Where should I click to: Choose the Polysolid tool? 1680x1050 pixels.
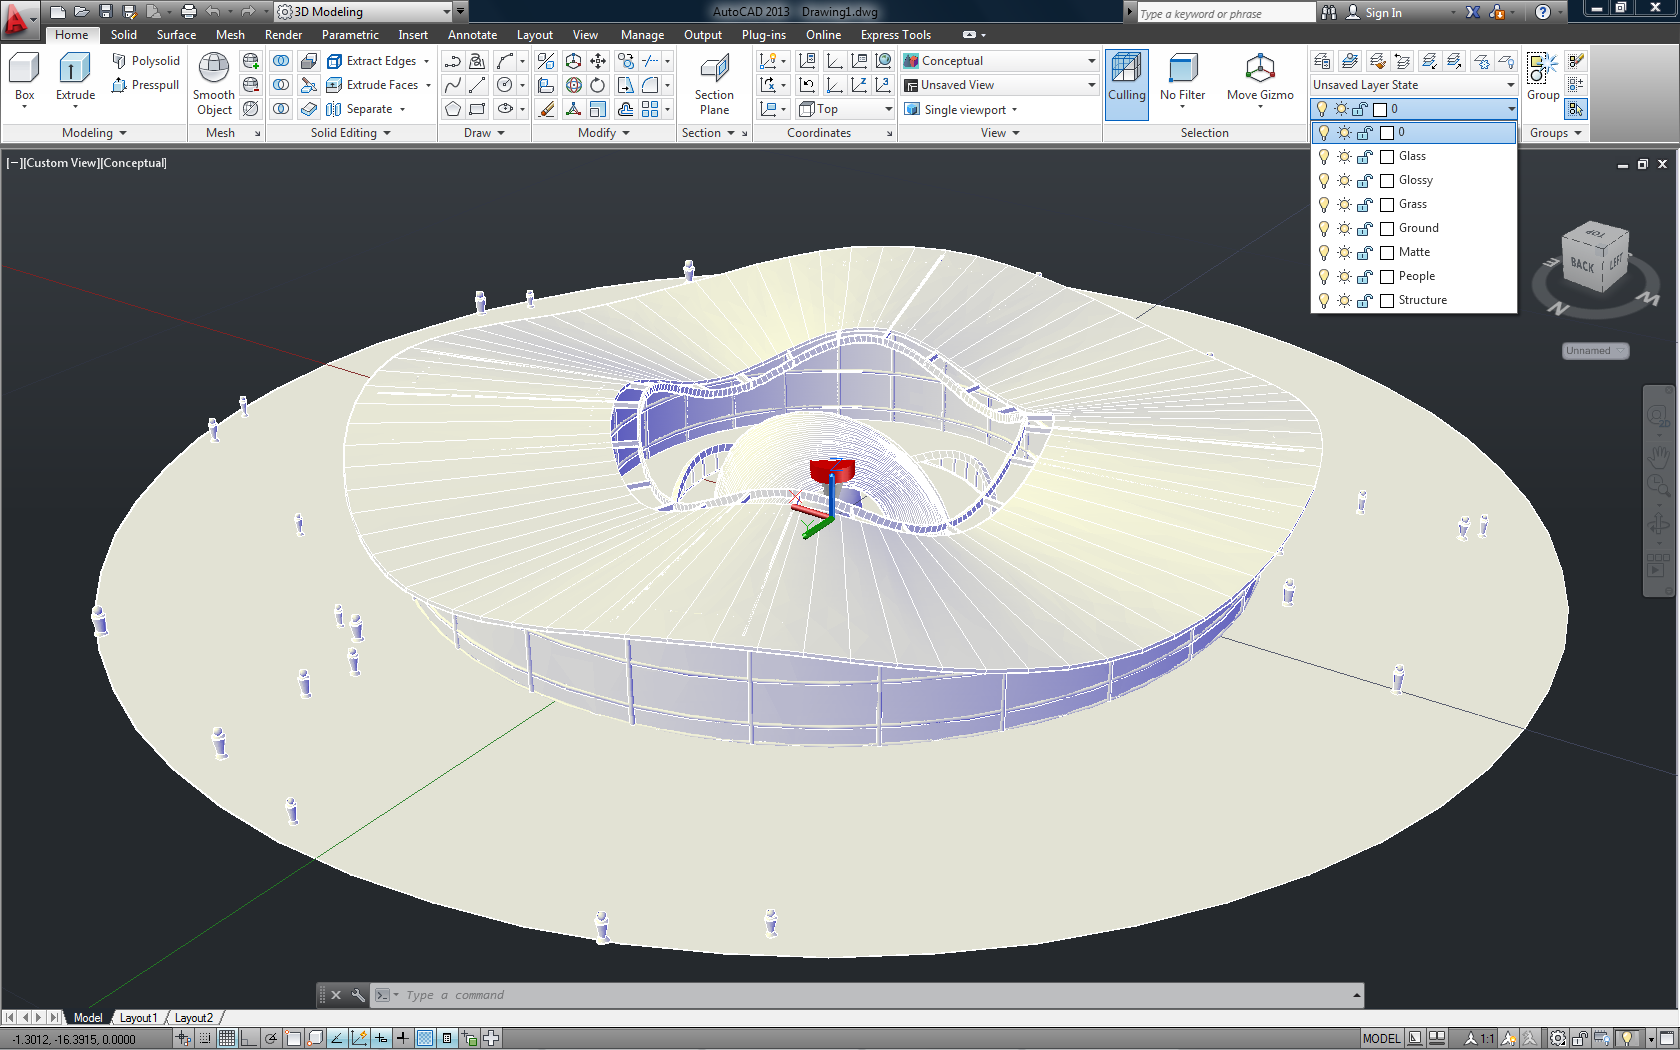146,61
